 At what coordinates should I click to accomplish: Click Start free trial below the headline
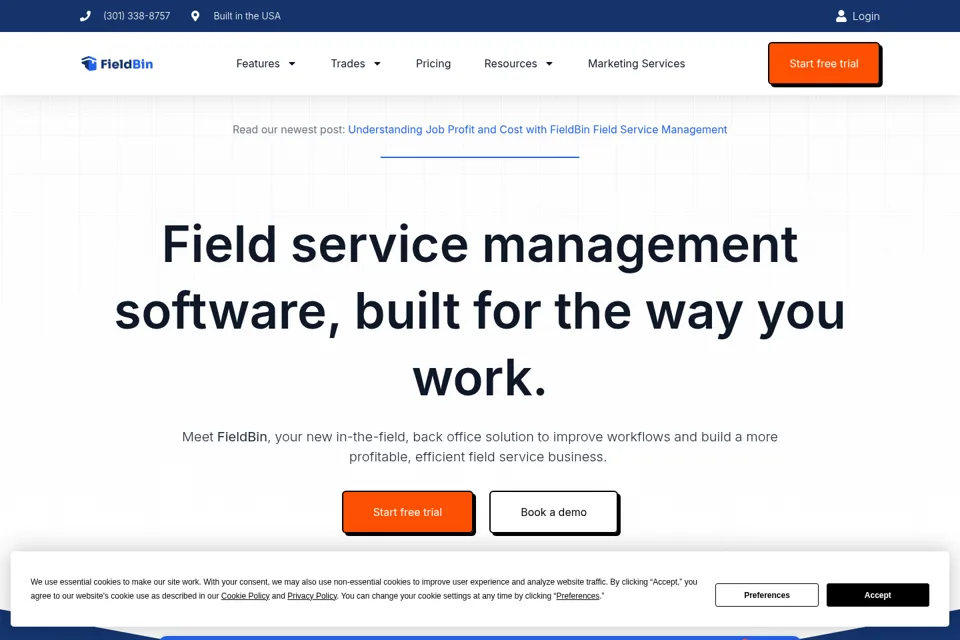[x=407, y=512]
